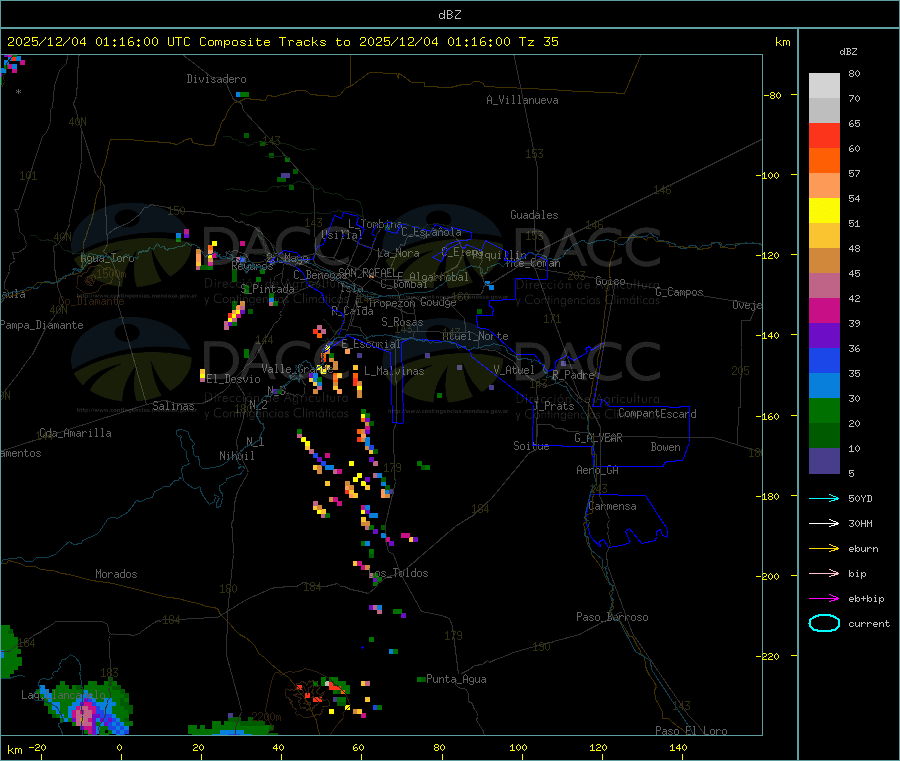900x761 pixels.
Task: Click the Carmensa location label
Action: point(612,506)
